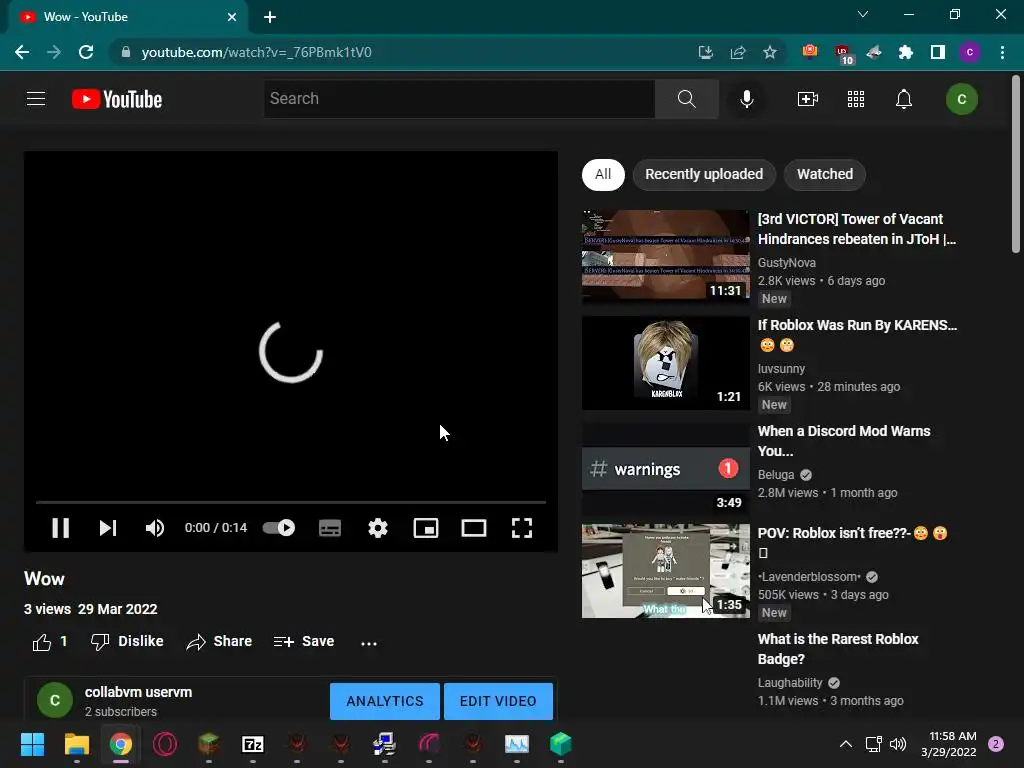The height and width of the screenshot is (768, 1024).
Task: Click the address bar URL
Action: (257, 52)
